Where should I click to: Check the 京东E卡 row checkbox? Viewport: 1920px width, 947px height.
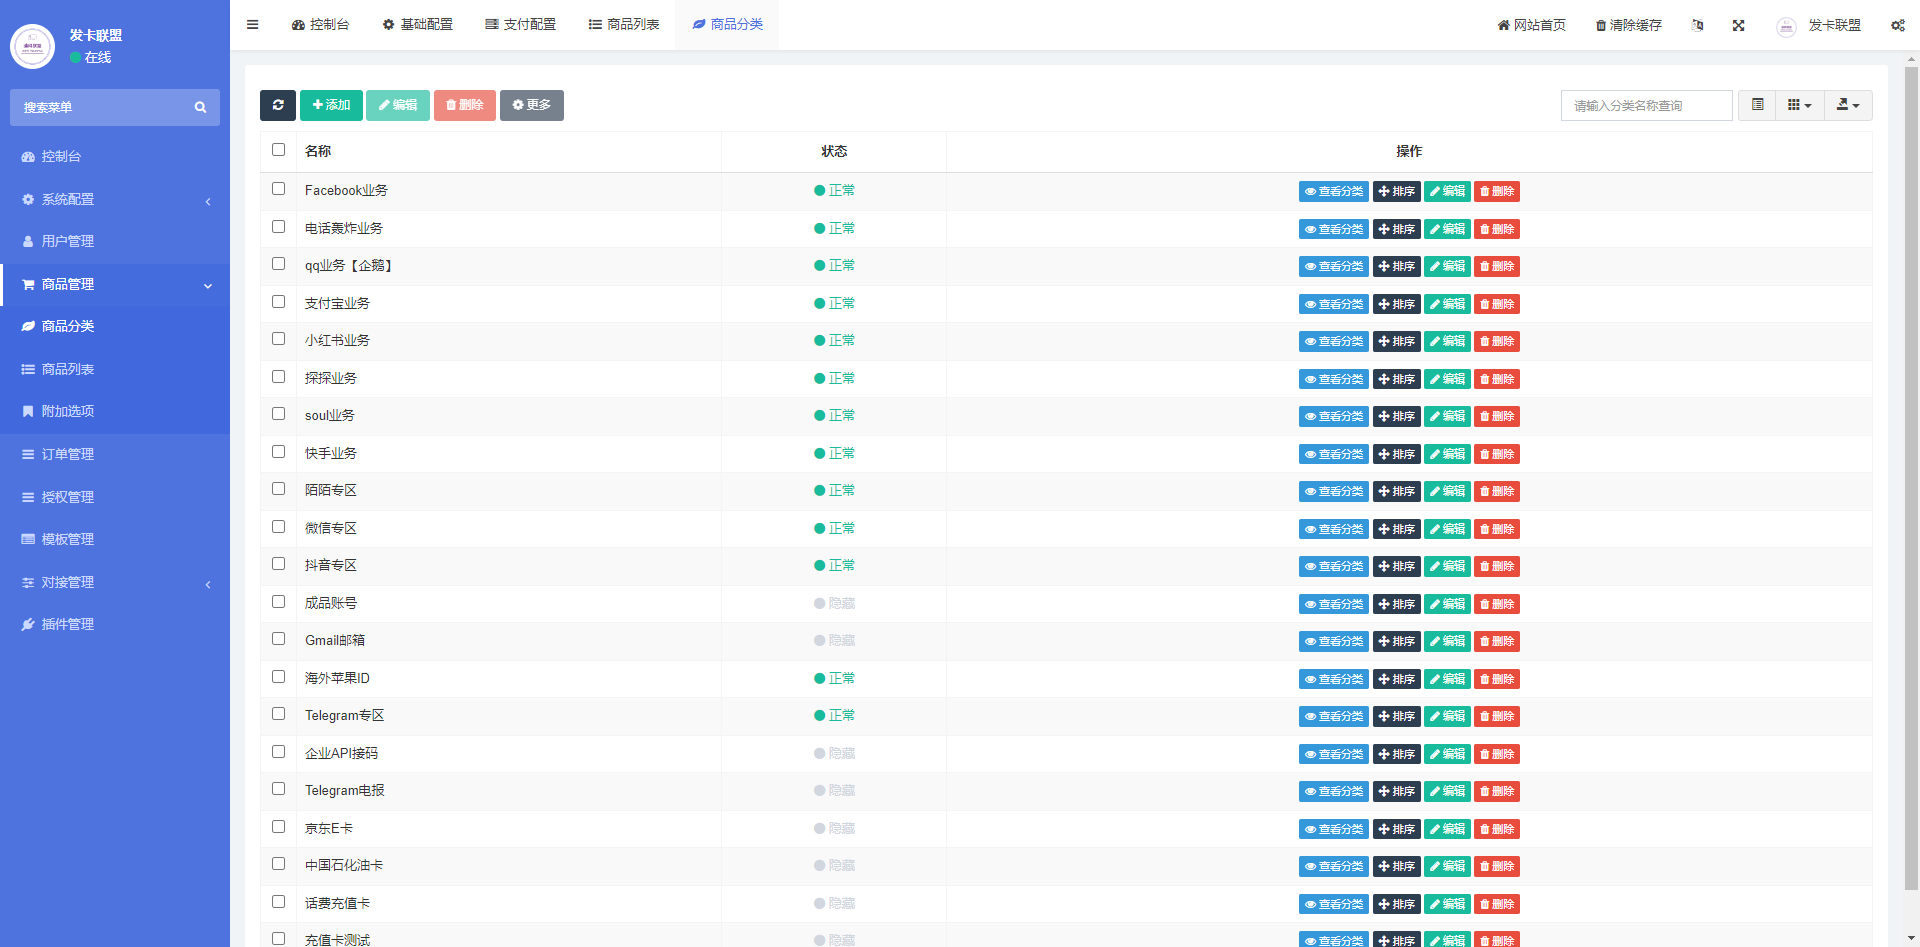click(x=279, y=827)
